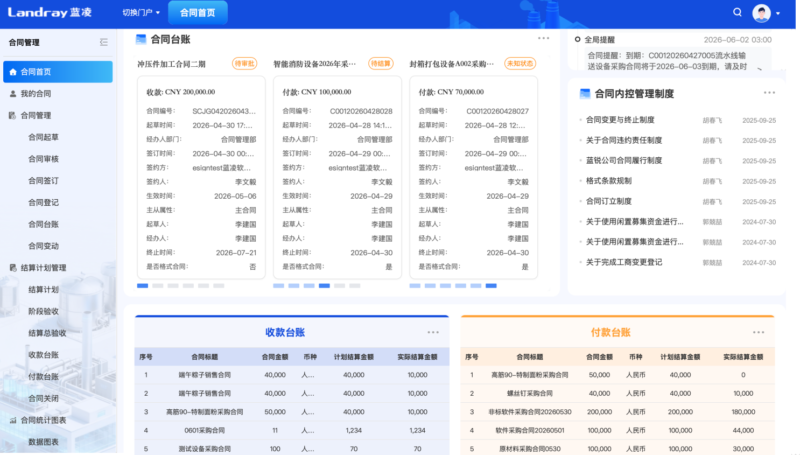
Task: Open the user avatar menu
Action: click(761, 13)
